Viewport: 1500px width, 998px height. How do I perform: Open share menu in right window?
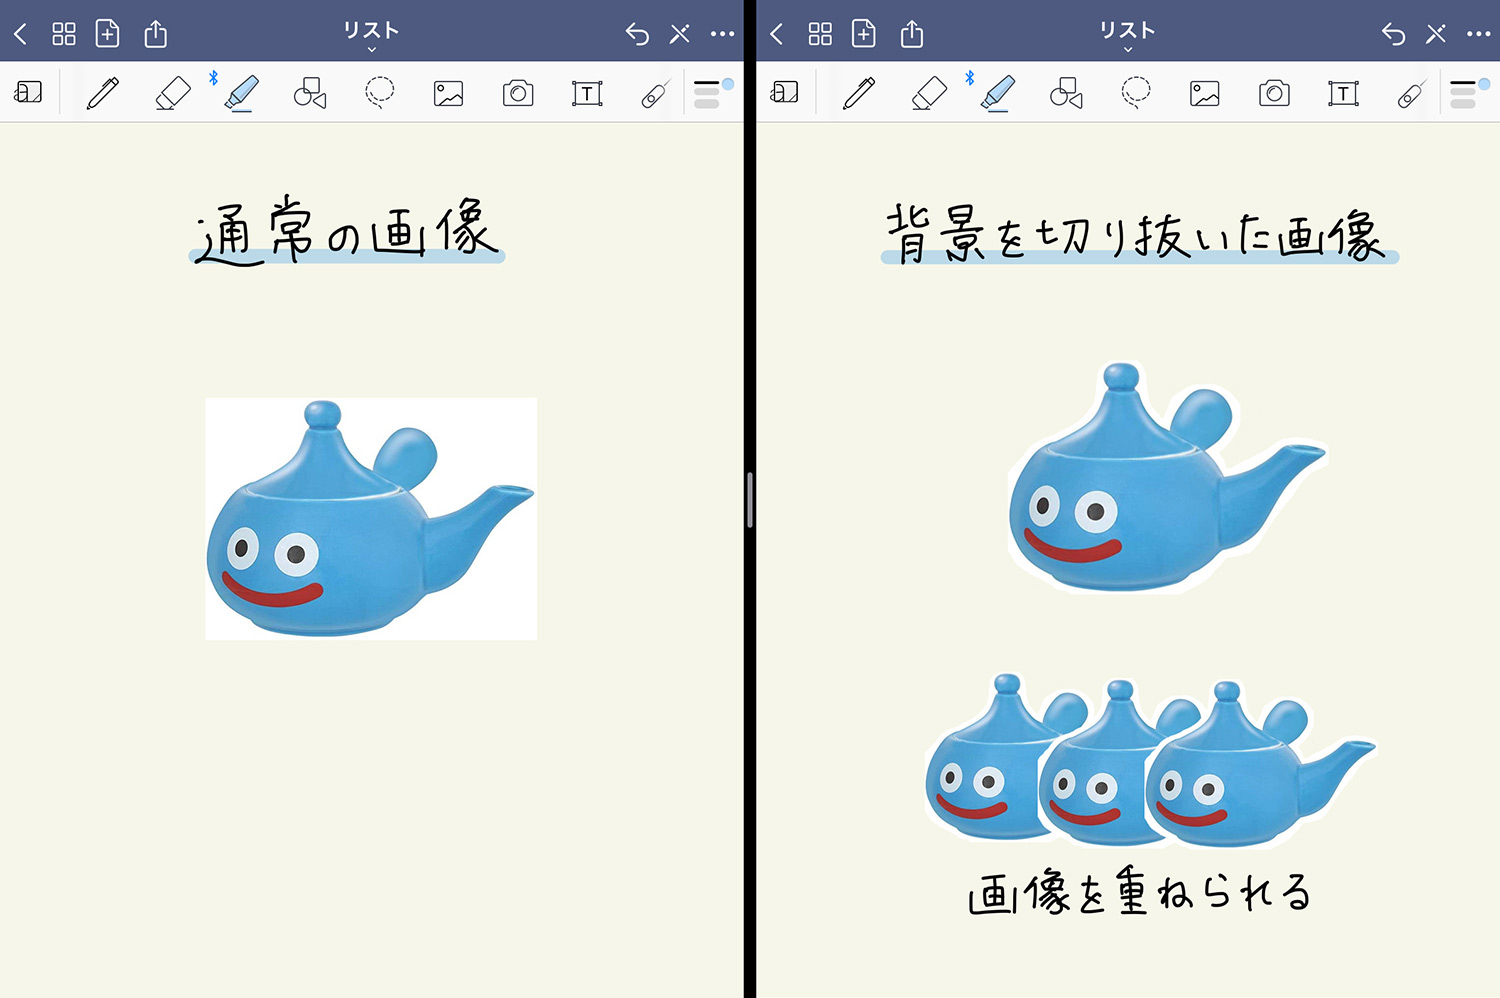coord(912,34)
